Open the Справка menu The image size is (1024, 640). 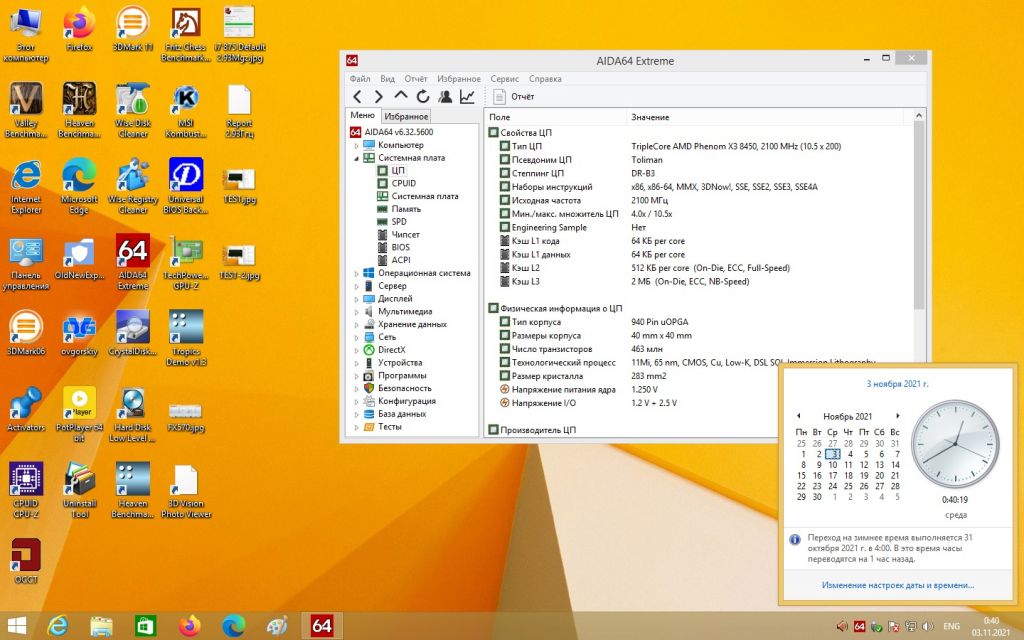pyautogui.click(x=545, y=78)
